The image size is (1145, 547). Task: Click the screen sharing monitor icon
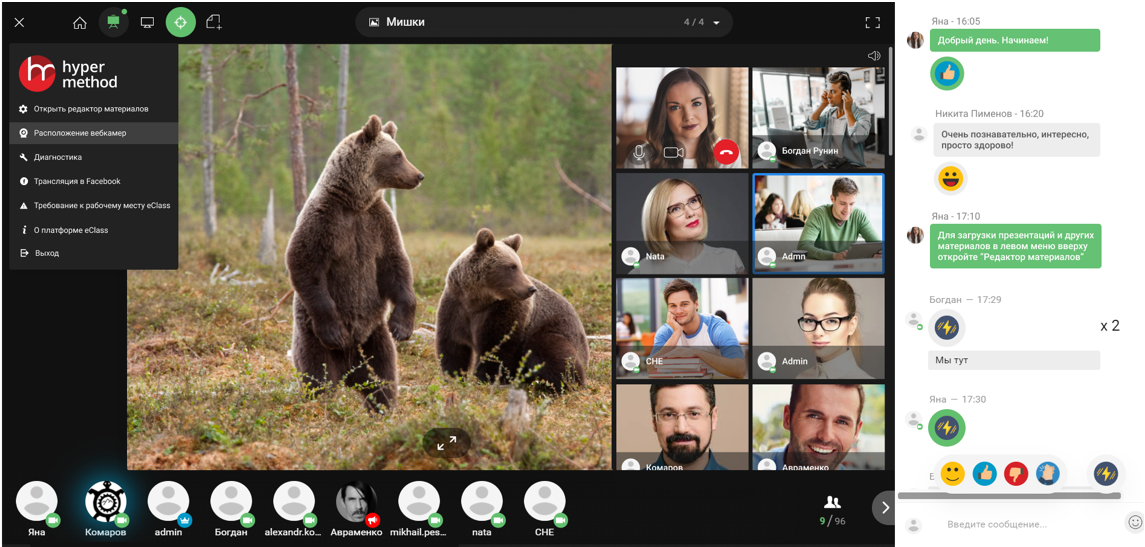pyautogui.click(x=147, y=23)
